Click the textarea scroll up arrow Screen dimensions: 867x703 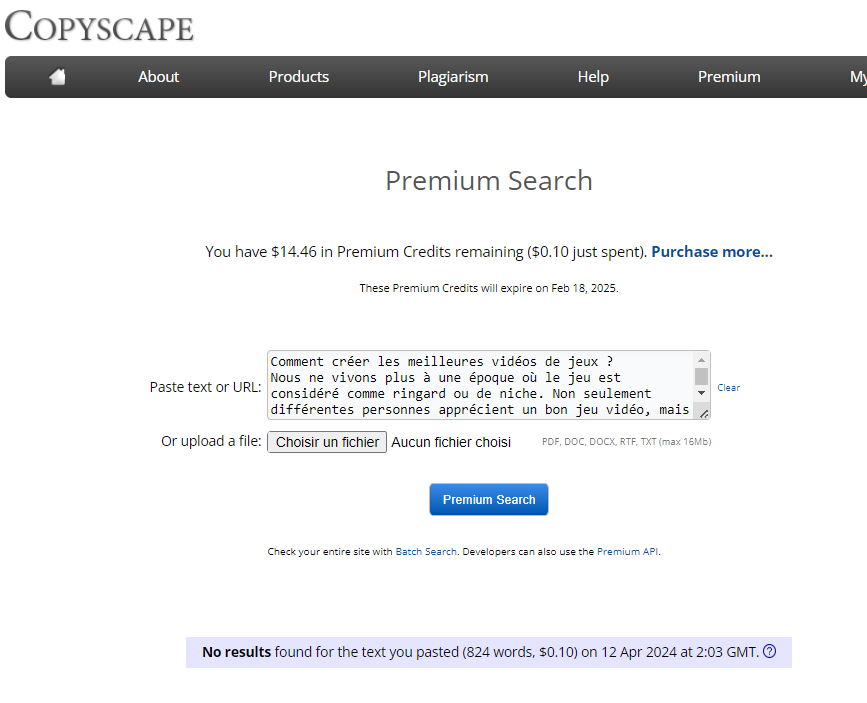[701, 360]
